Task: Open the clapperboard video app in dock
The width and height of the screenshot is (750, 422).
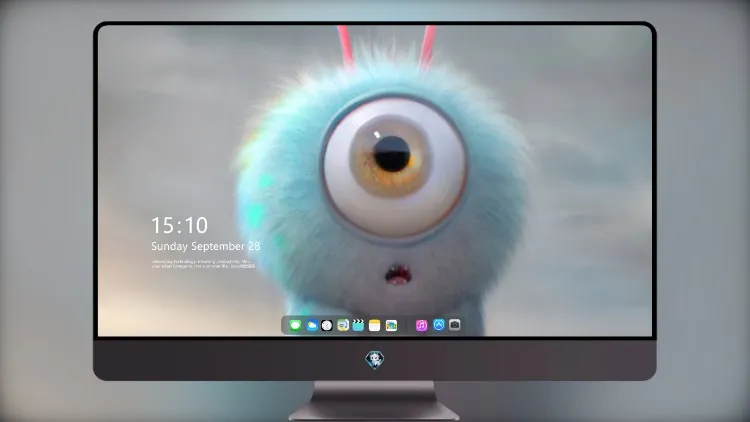Action: pos(358,325)
